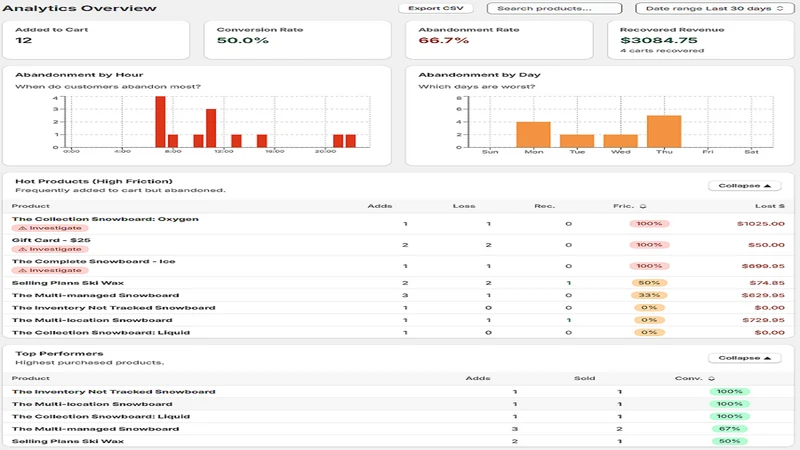Click the Sold column header in Top Performers
This screenshot has width=800, height=450.
[x=584, y=379]
